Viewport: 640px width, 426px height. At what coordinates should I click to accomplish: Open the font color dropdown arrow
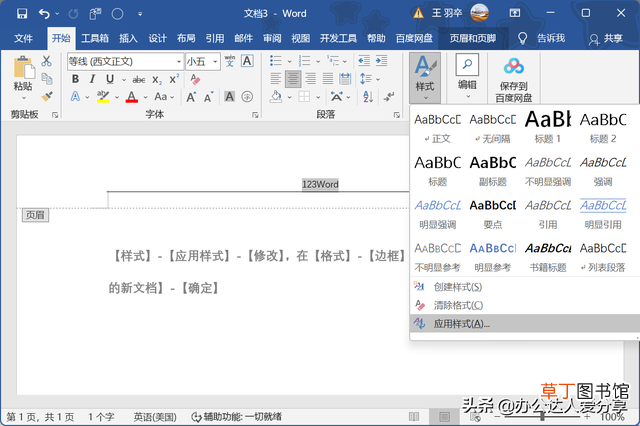coord(145,97)
